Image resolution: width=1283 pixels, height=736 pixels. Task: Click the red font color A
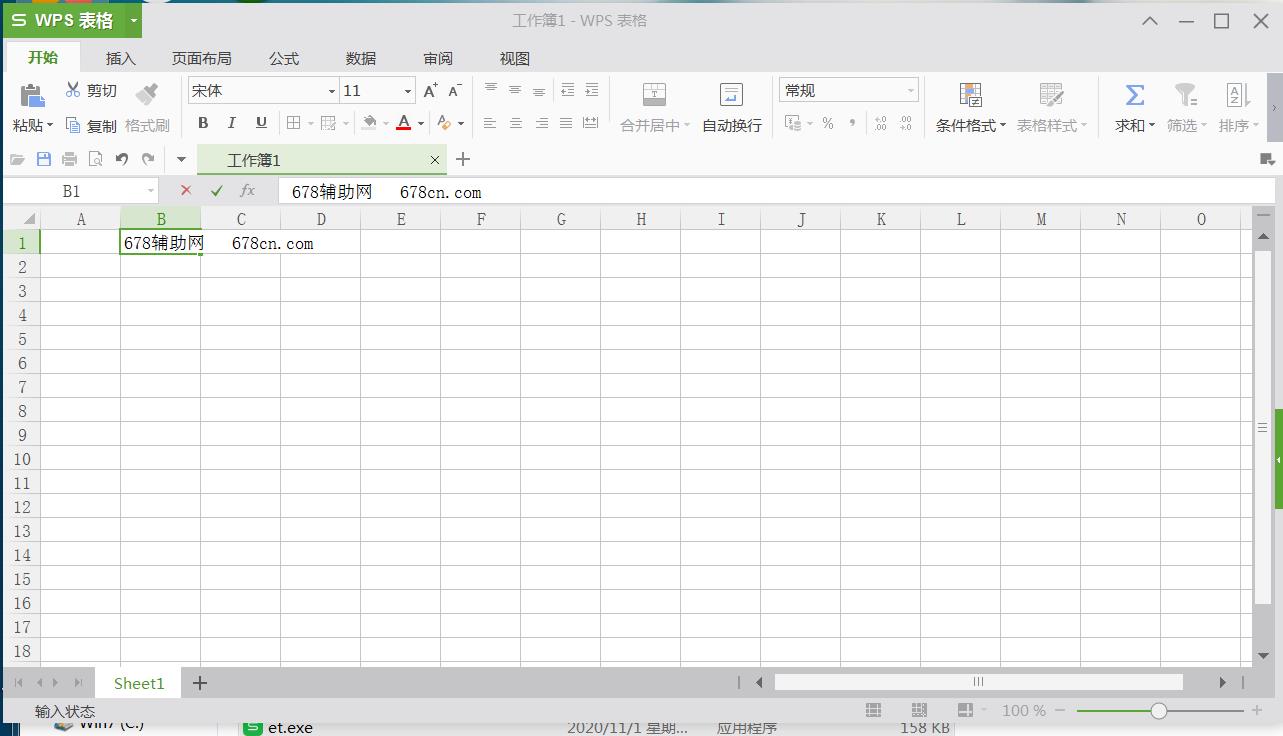403,123
